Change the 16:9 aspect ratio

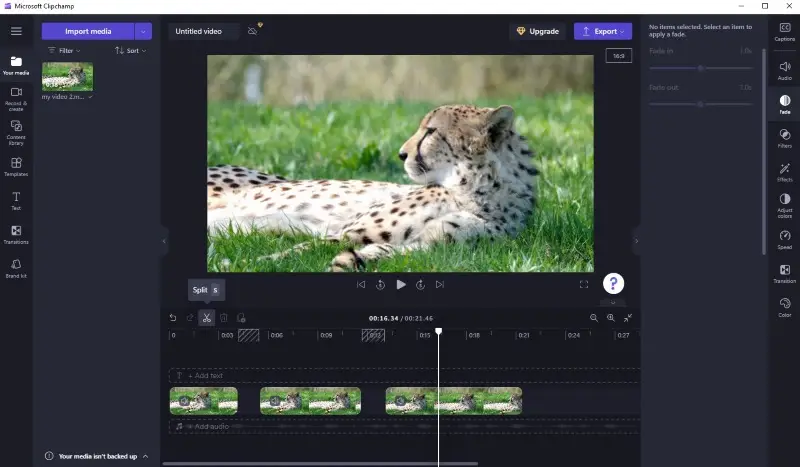click(618, 56)
